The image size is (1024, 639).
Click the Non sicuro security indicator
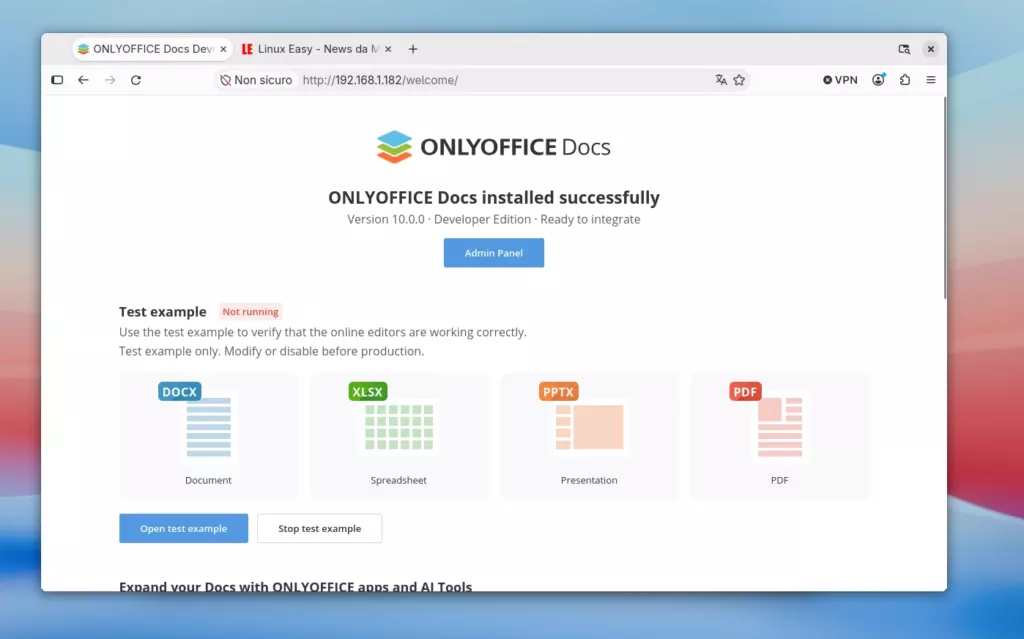click(x=256, y=80)
